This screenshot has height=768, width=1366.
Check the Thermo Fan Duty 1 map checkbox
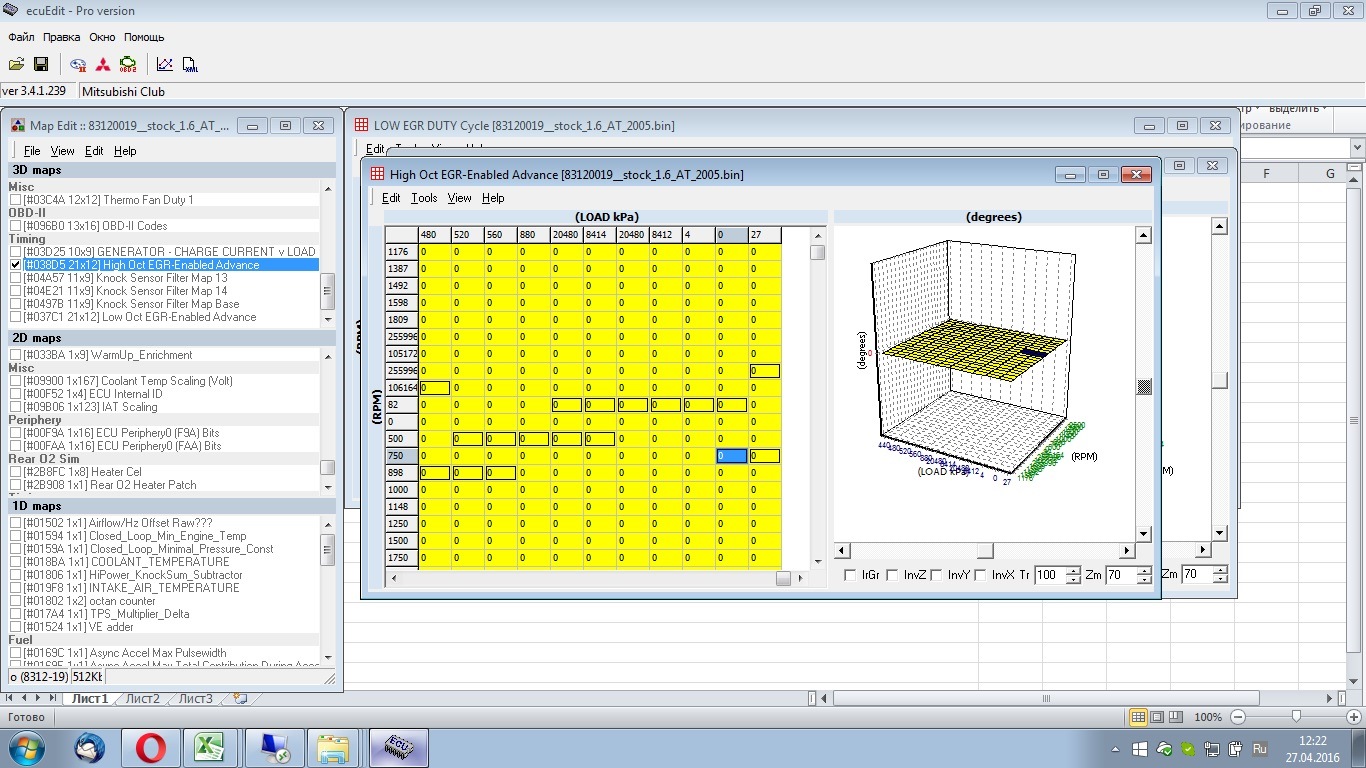coord(15,200)
